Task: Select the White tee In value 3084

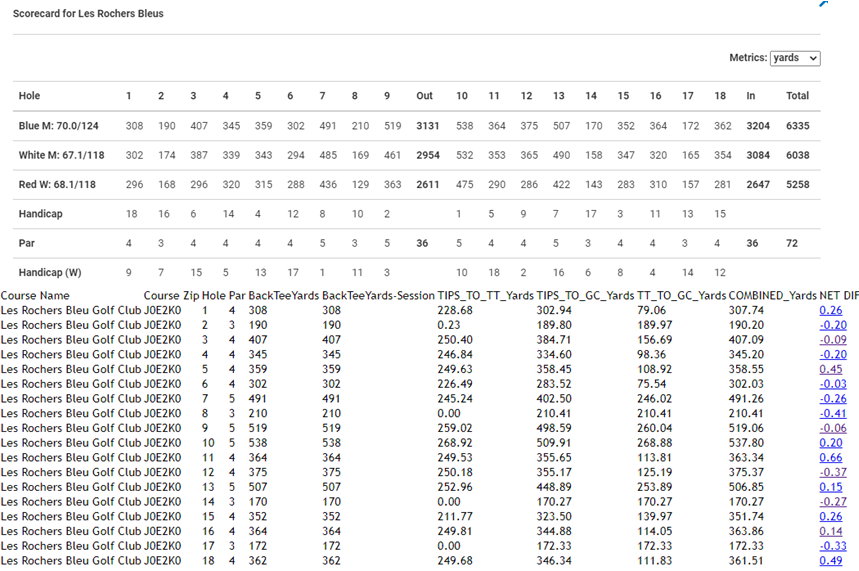Action: [758, 156]
